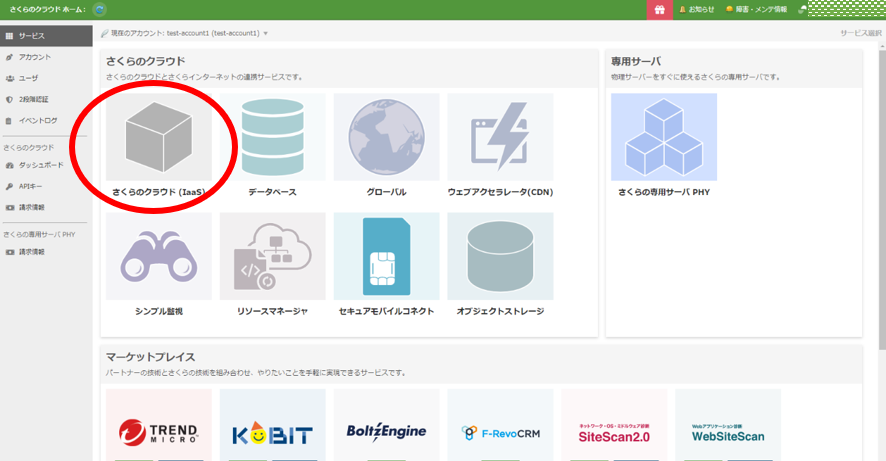Click the gift box icon in header
This screenshot has width=886, height=461.
point(659,10)
